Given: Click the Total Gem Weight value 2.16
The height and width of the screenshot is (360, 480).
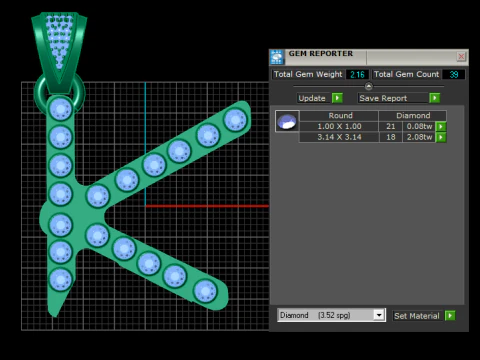Looking at the screenshot, I should pyautogui.click(x=357, y=74).
